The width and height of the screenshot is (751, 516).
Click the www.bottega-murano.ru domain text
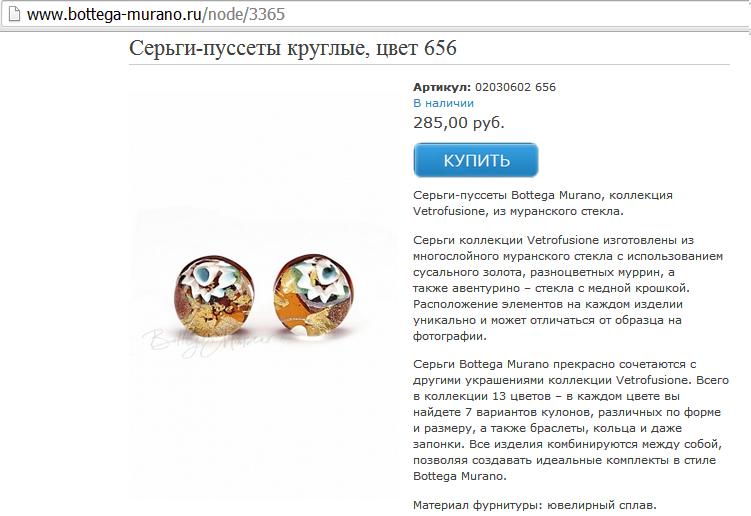pos(114,14)
